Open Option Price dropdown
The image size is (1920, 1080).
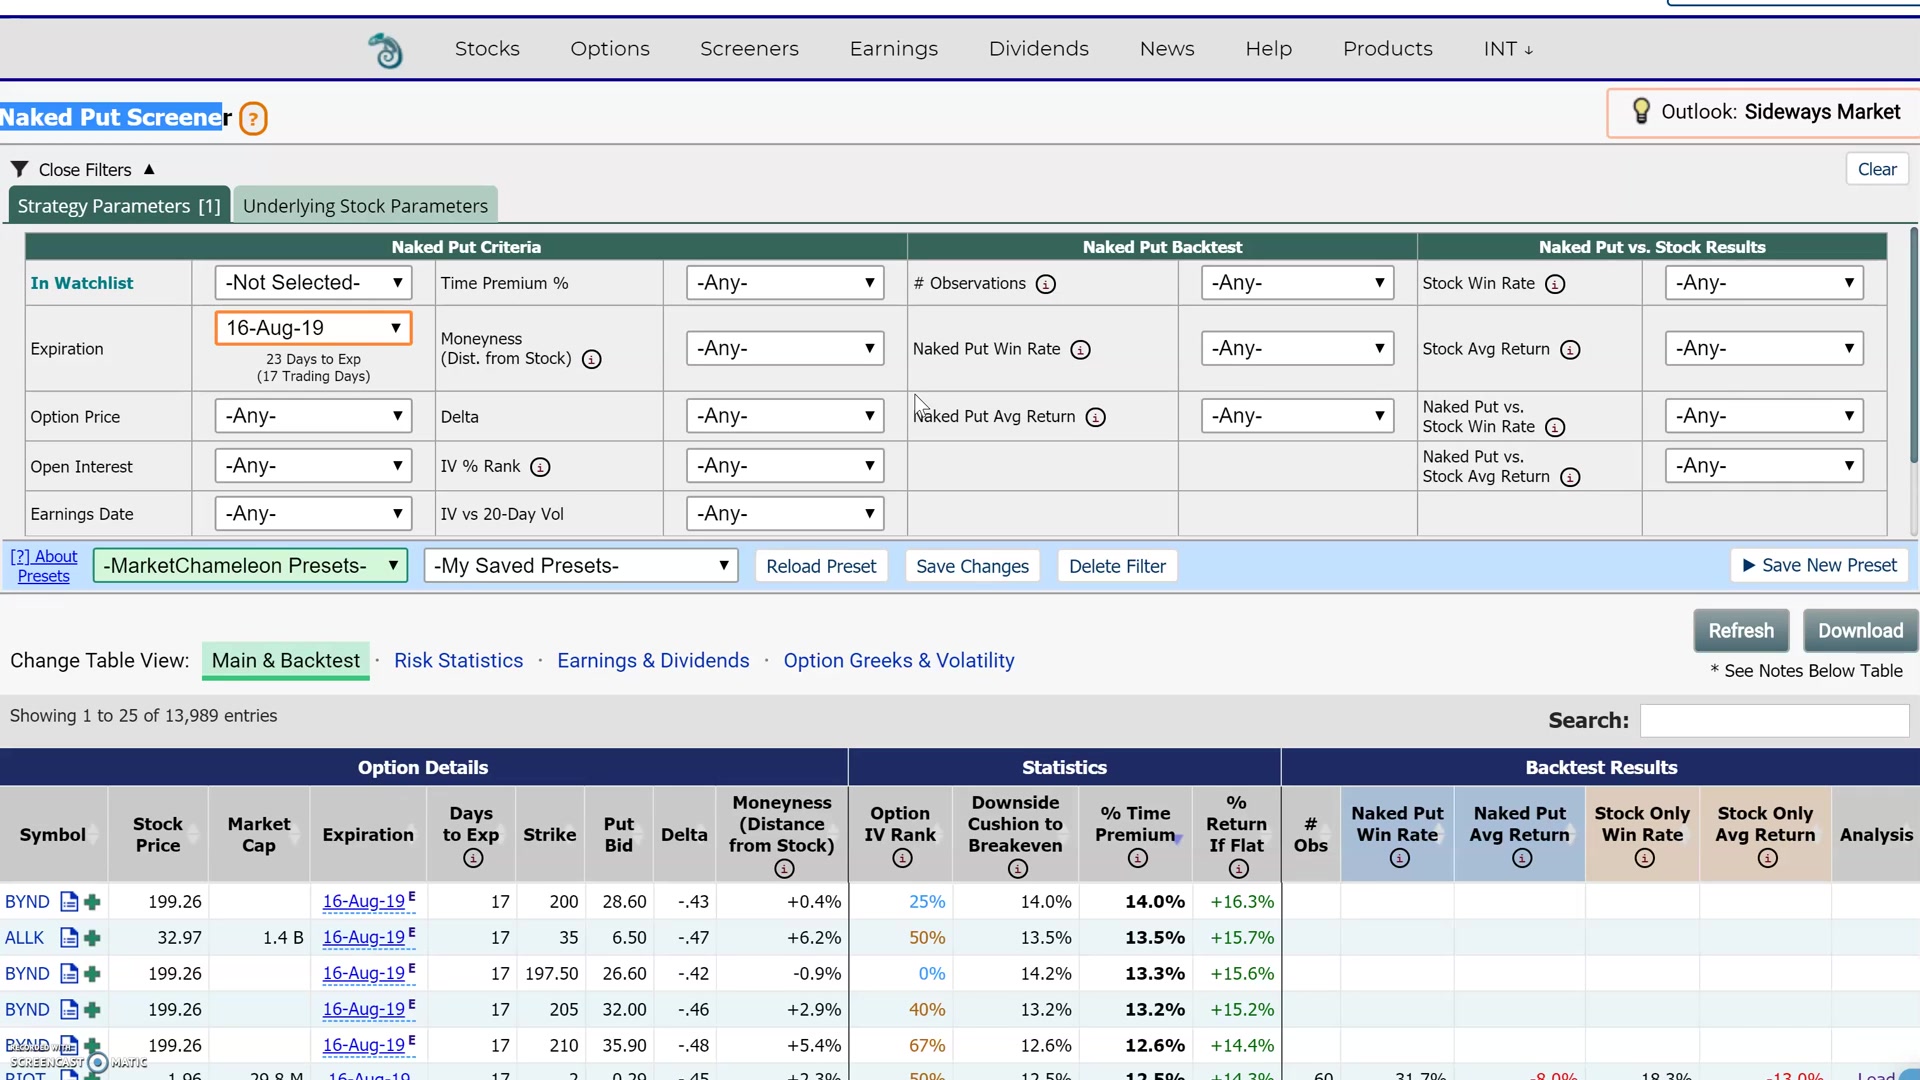tap(313, 416)
